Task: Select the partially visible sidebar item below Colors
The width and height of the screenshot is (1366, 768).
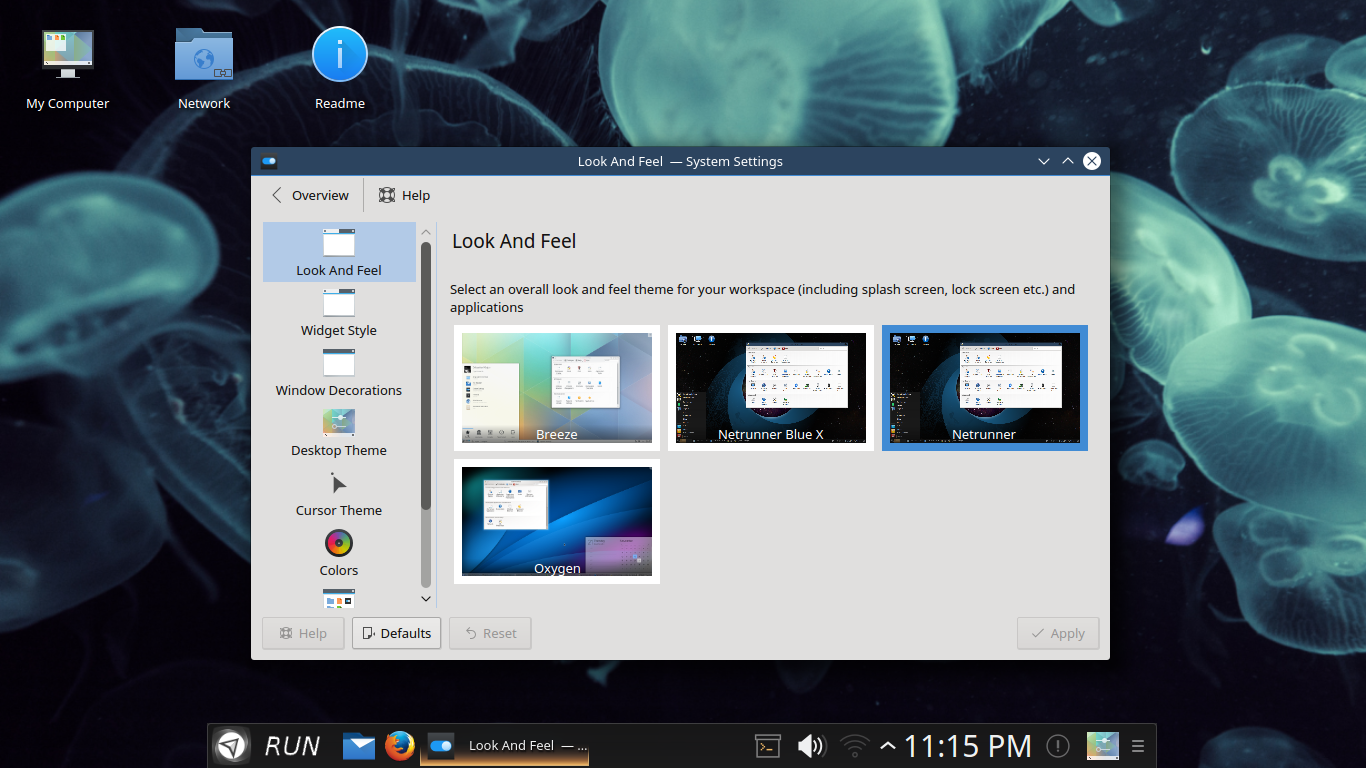Action: click(339, 598)
